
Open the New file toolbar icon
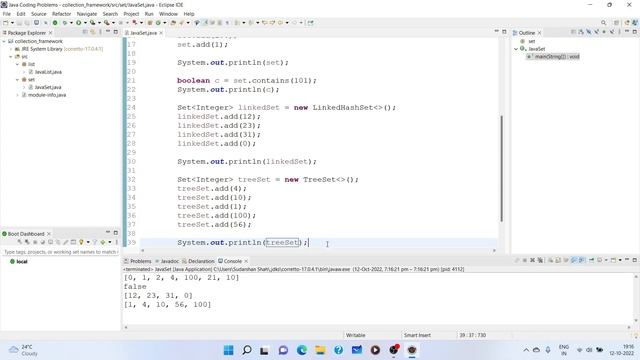click(6, 23)
